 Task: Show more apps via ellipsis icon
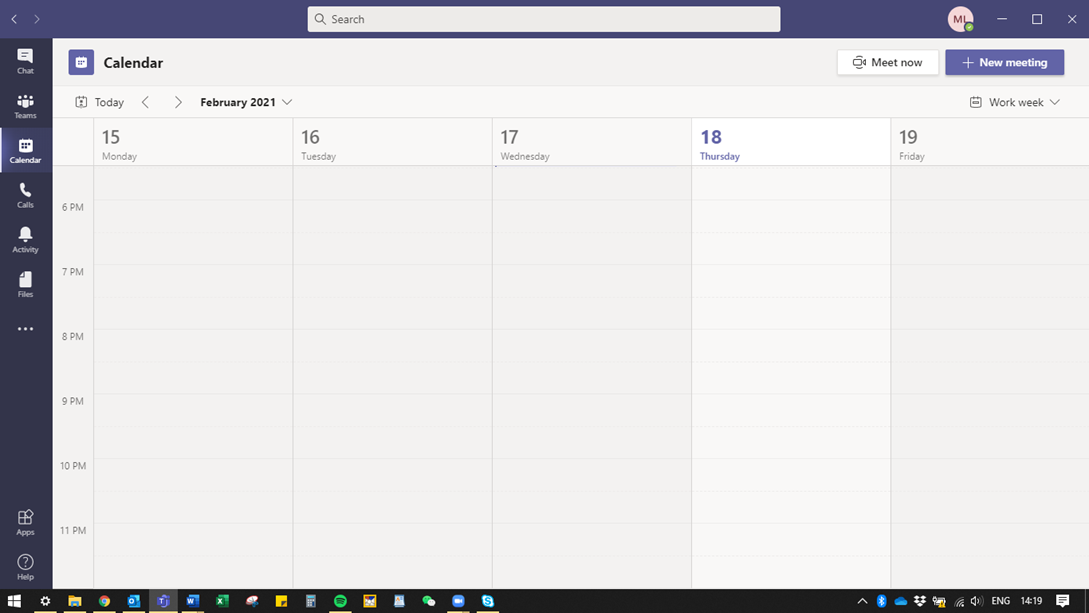(x=25, y=329)
